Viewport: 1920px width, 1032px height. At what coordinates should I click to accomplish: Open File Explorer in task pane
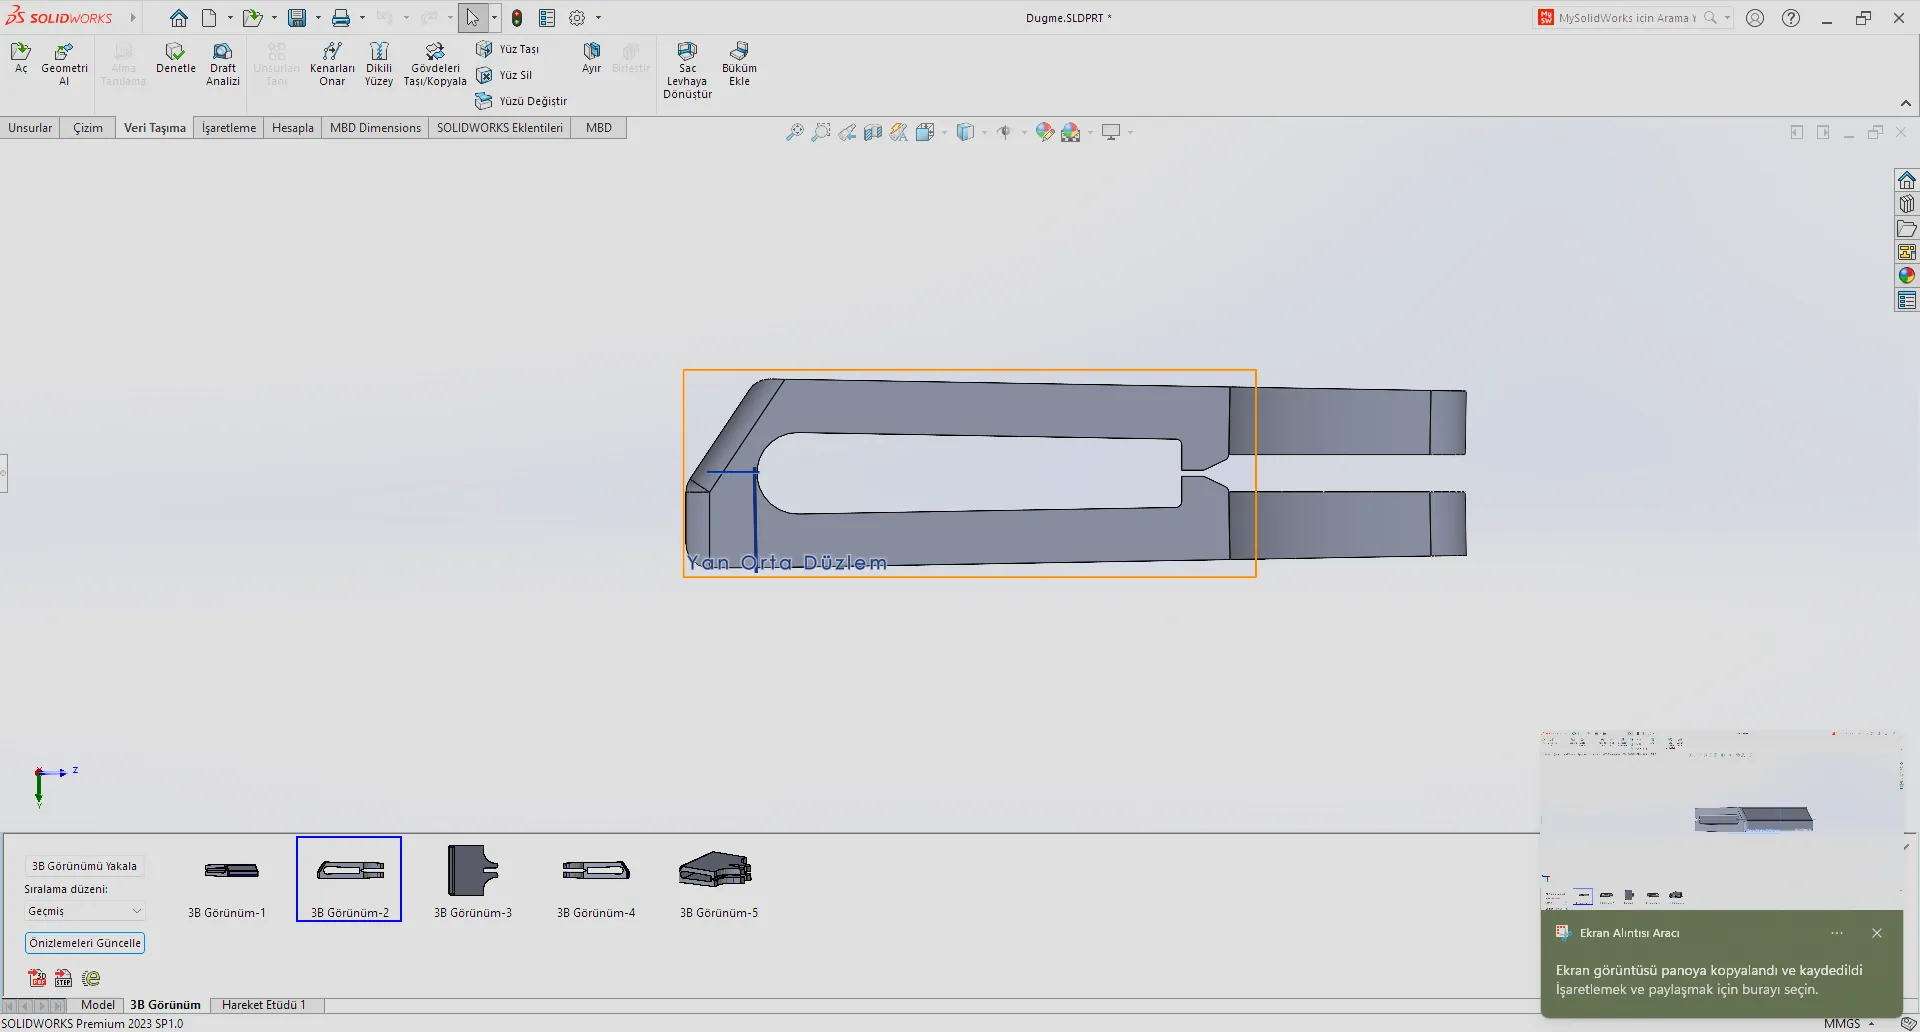1907,228
